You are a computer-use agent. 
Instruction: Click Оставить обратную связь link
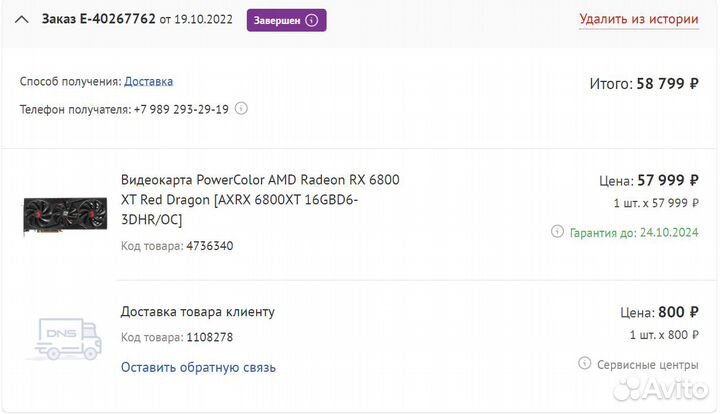click(198, 367)
